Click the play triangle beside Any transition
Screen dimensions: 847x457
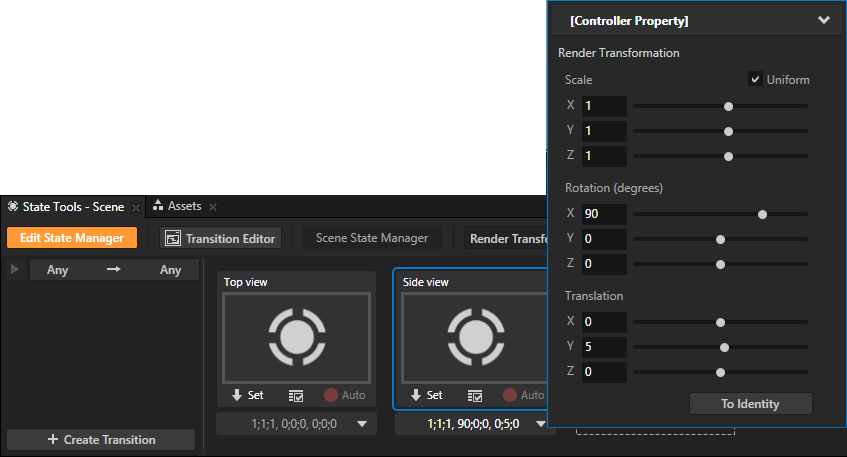pos(14,270)
